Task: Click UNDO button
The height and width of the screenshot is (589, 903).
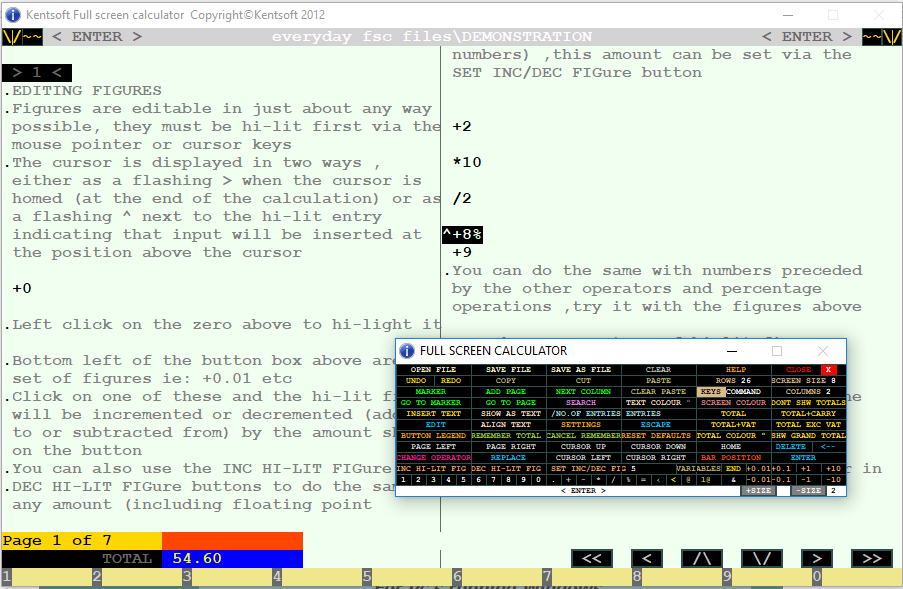Action: [x=416, y=381]
